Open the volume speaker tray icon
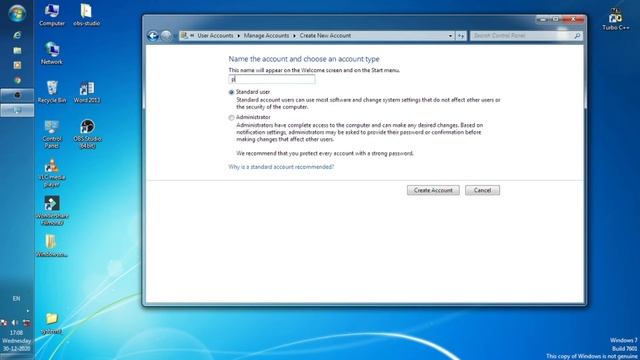 pos(15,323)
